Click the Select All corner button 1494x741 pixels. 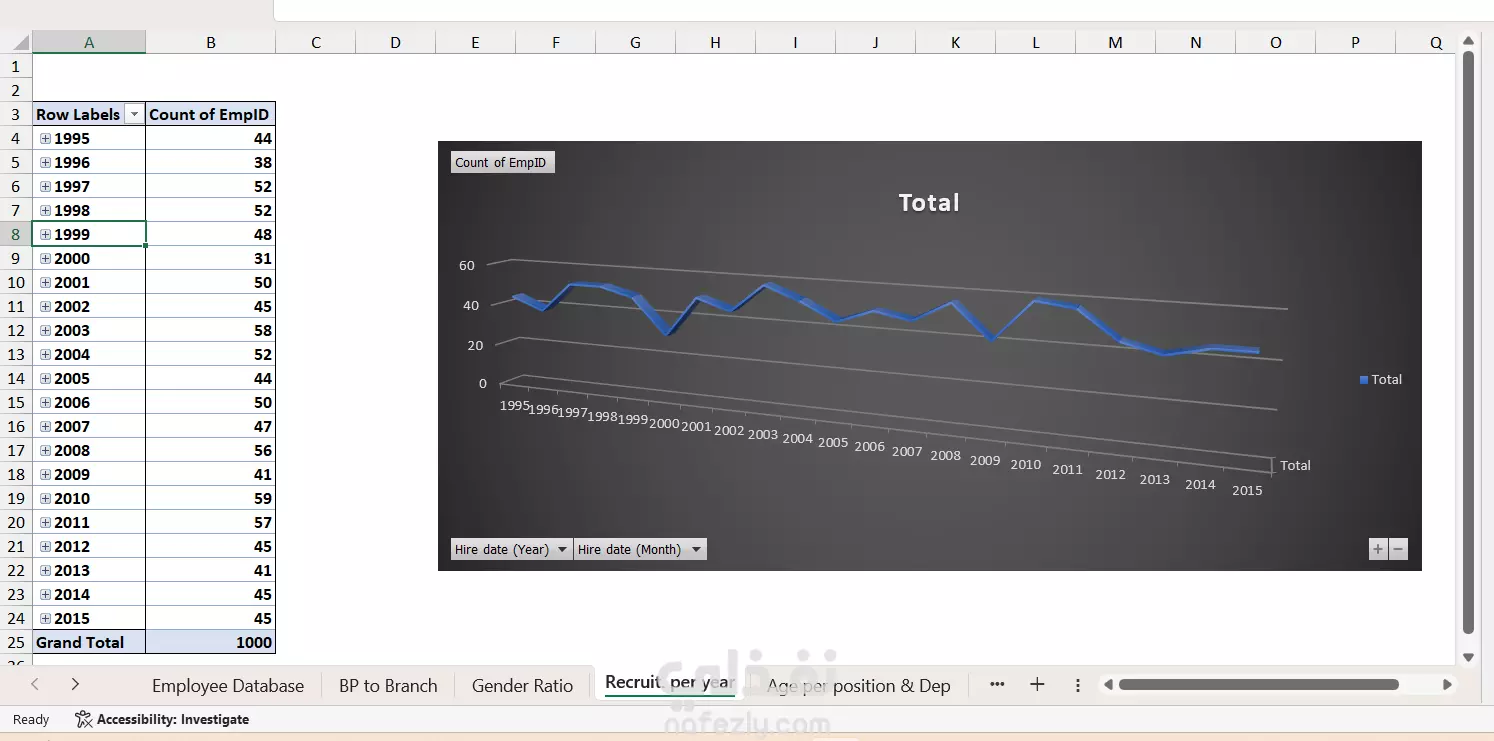(16, 42)
